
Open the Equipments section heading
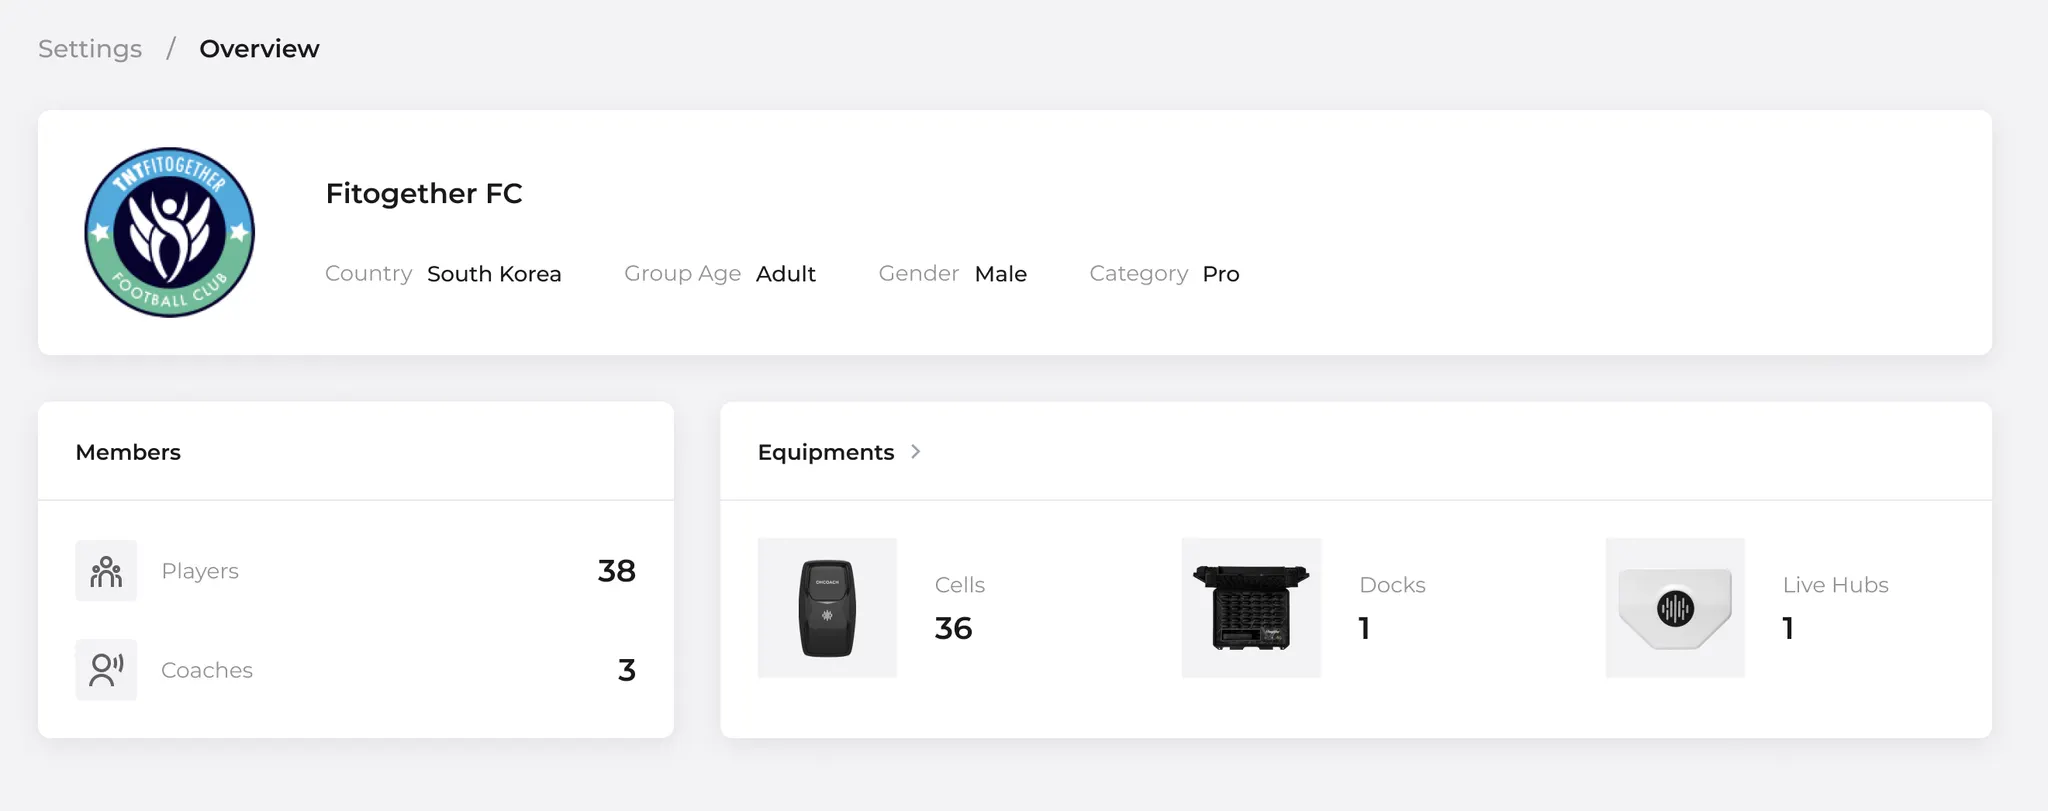[x=825, y=452]
